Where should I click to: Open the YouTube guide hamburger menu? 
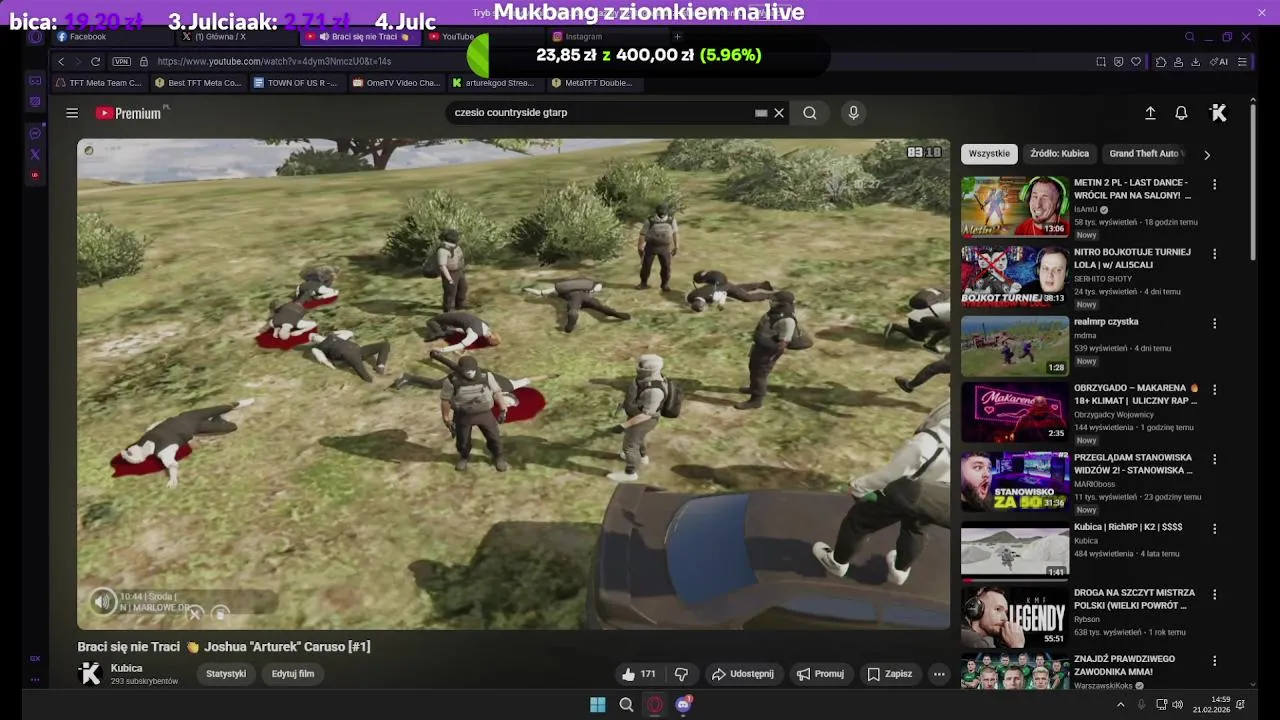(x=72, y=113)
